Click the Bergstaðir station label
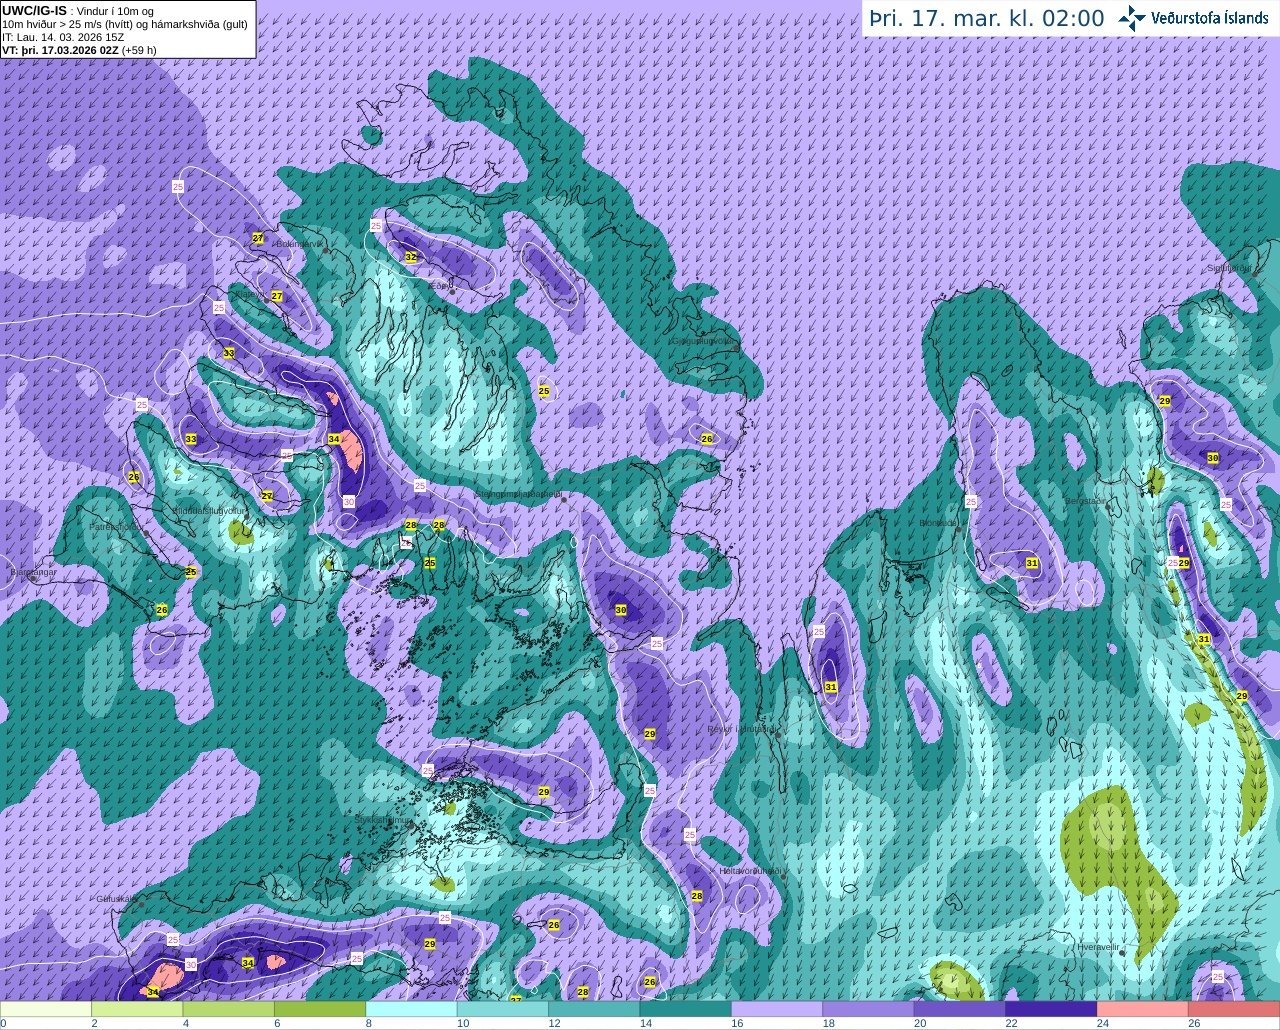This screenshot has height=1030, width=1280. click(1086, 501)
